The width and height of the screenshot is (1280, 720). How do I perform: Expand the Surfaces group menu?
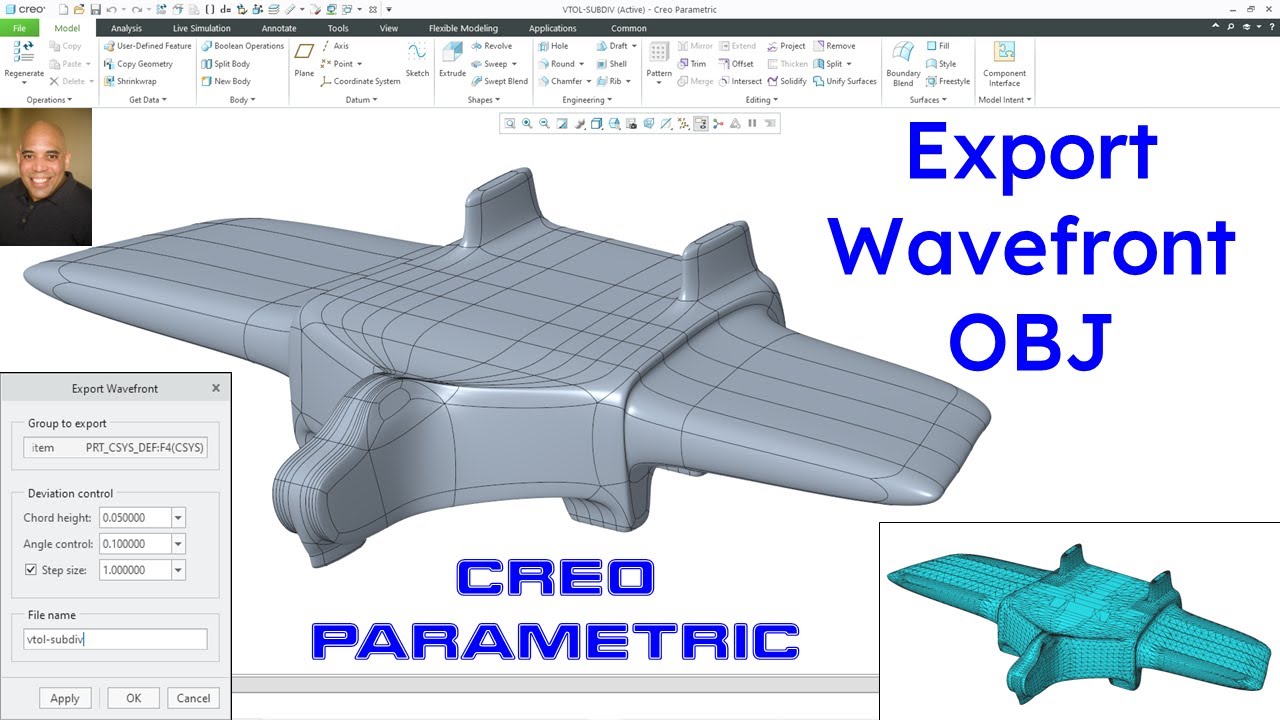[928, 100]
